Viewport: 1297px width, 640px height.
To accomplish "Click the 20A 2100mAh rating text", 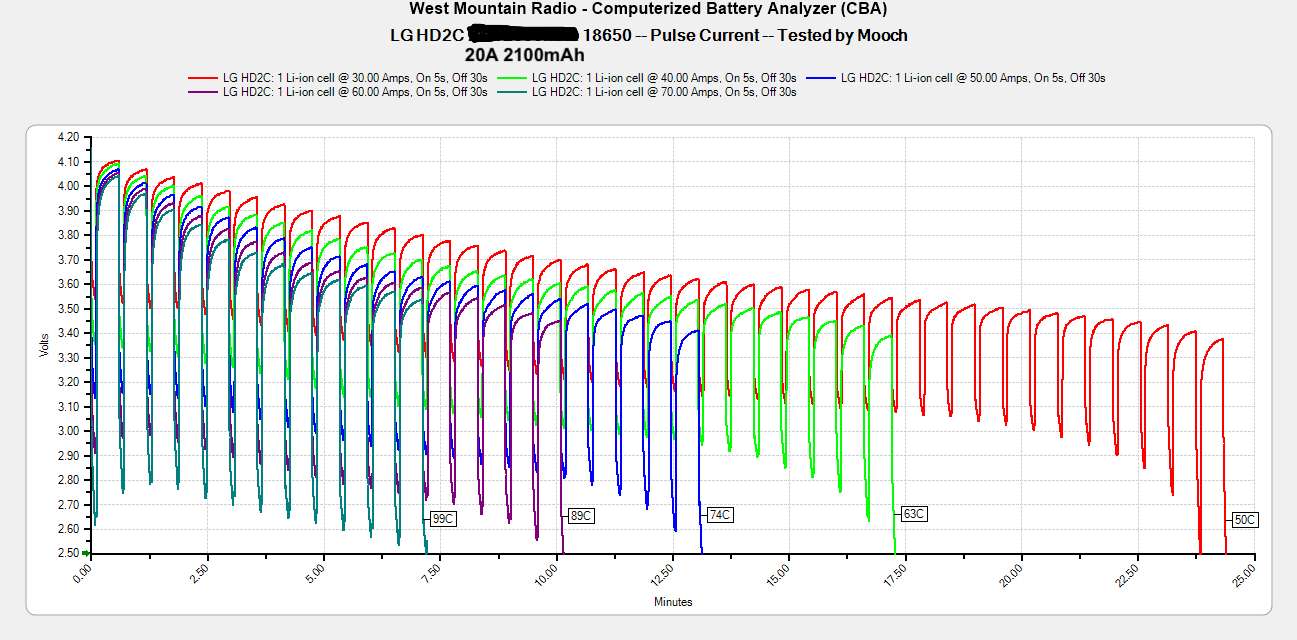I will 524,54.
